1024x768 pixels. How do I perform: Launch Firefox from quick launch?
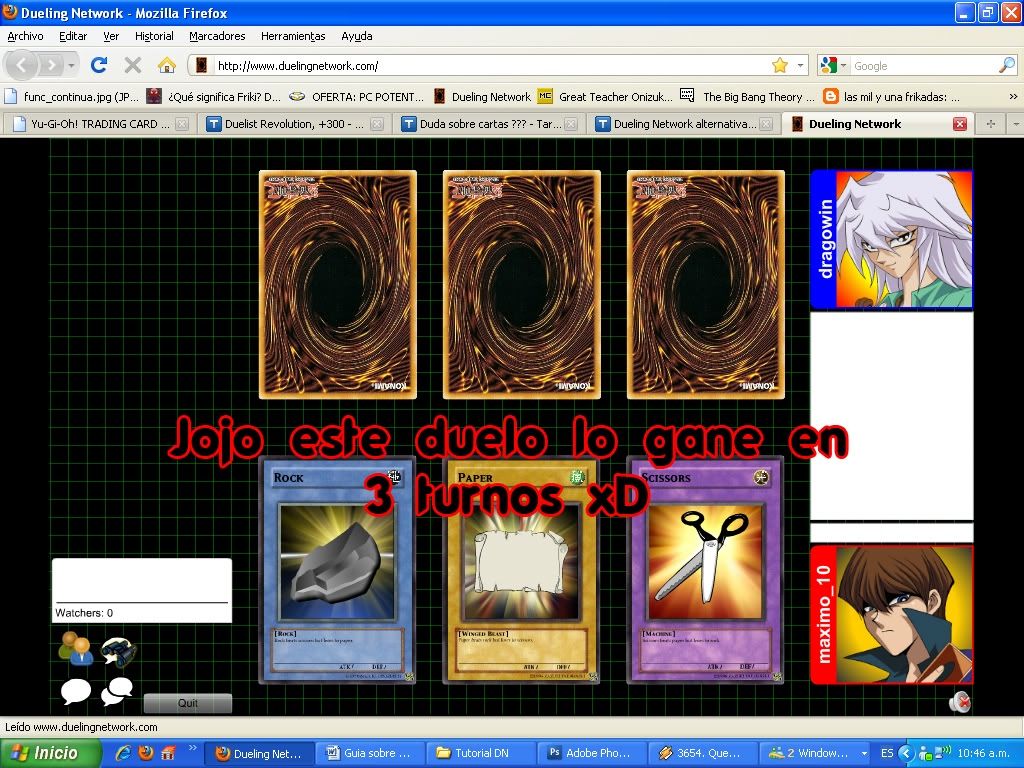[x=146, y=753]
